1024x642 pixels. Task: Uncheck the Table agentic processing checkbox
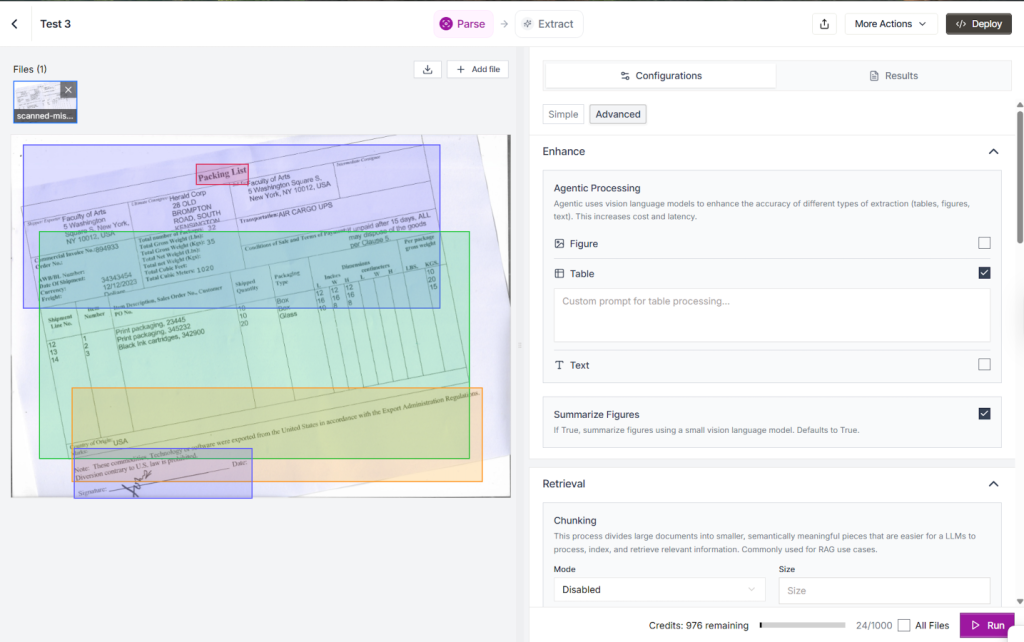[984, 273]
